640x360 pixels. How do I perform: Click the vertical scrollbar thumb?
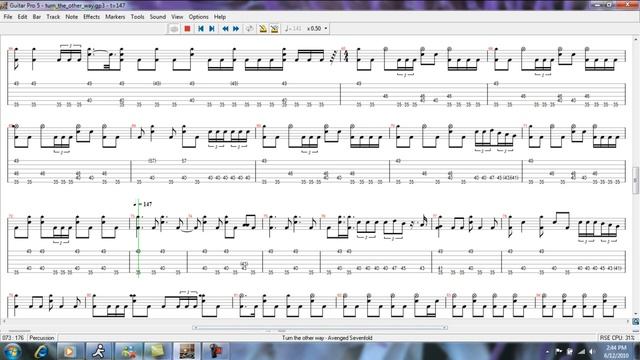click(x=636, y=180)
